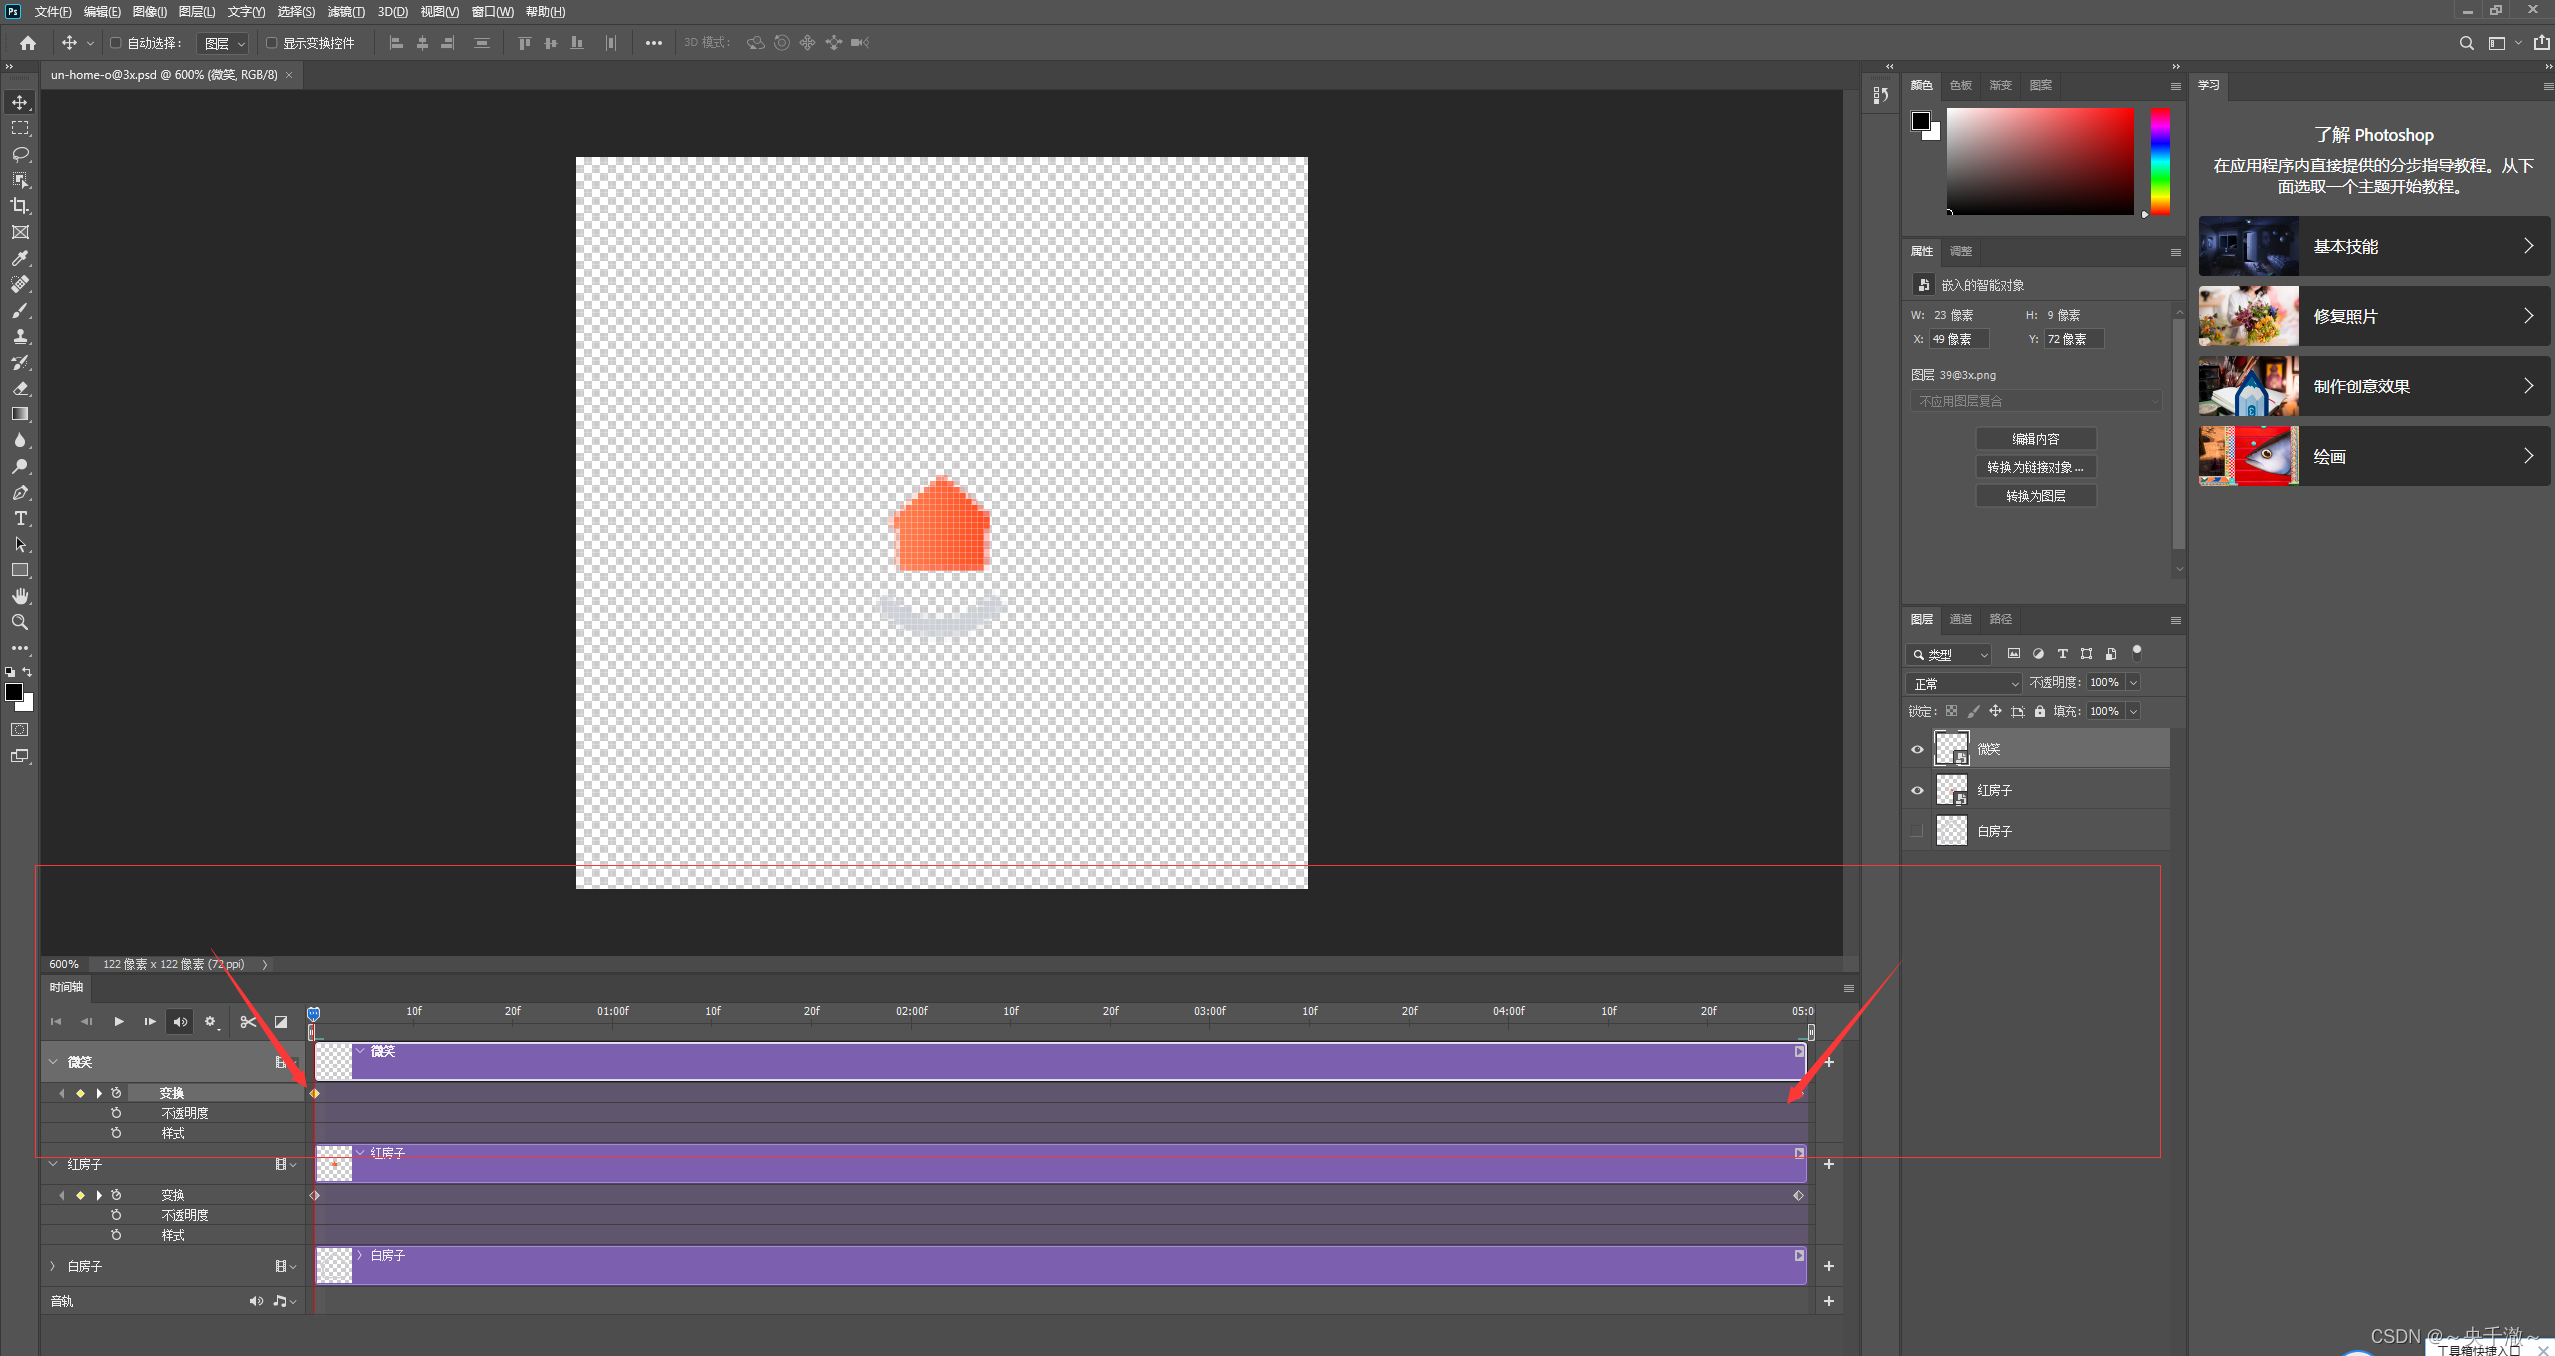Click the timeline scissors split icon
This screenshot has width=2555, height=1356.
248,1021
